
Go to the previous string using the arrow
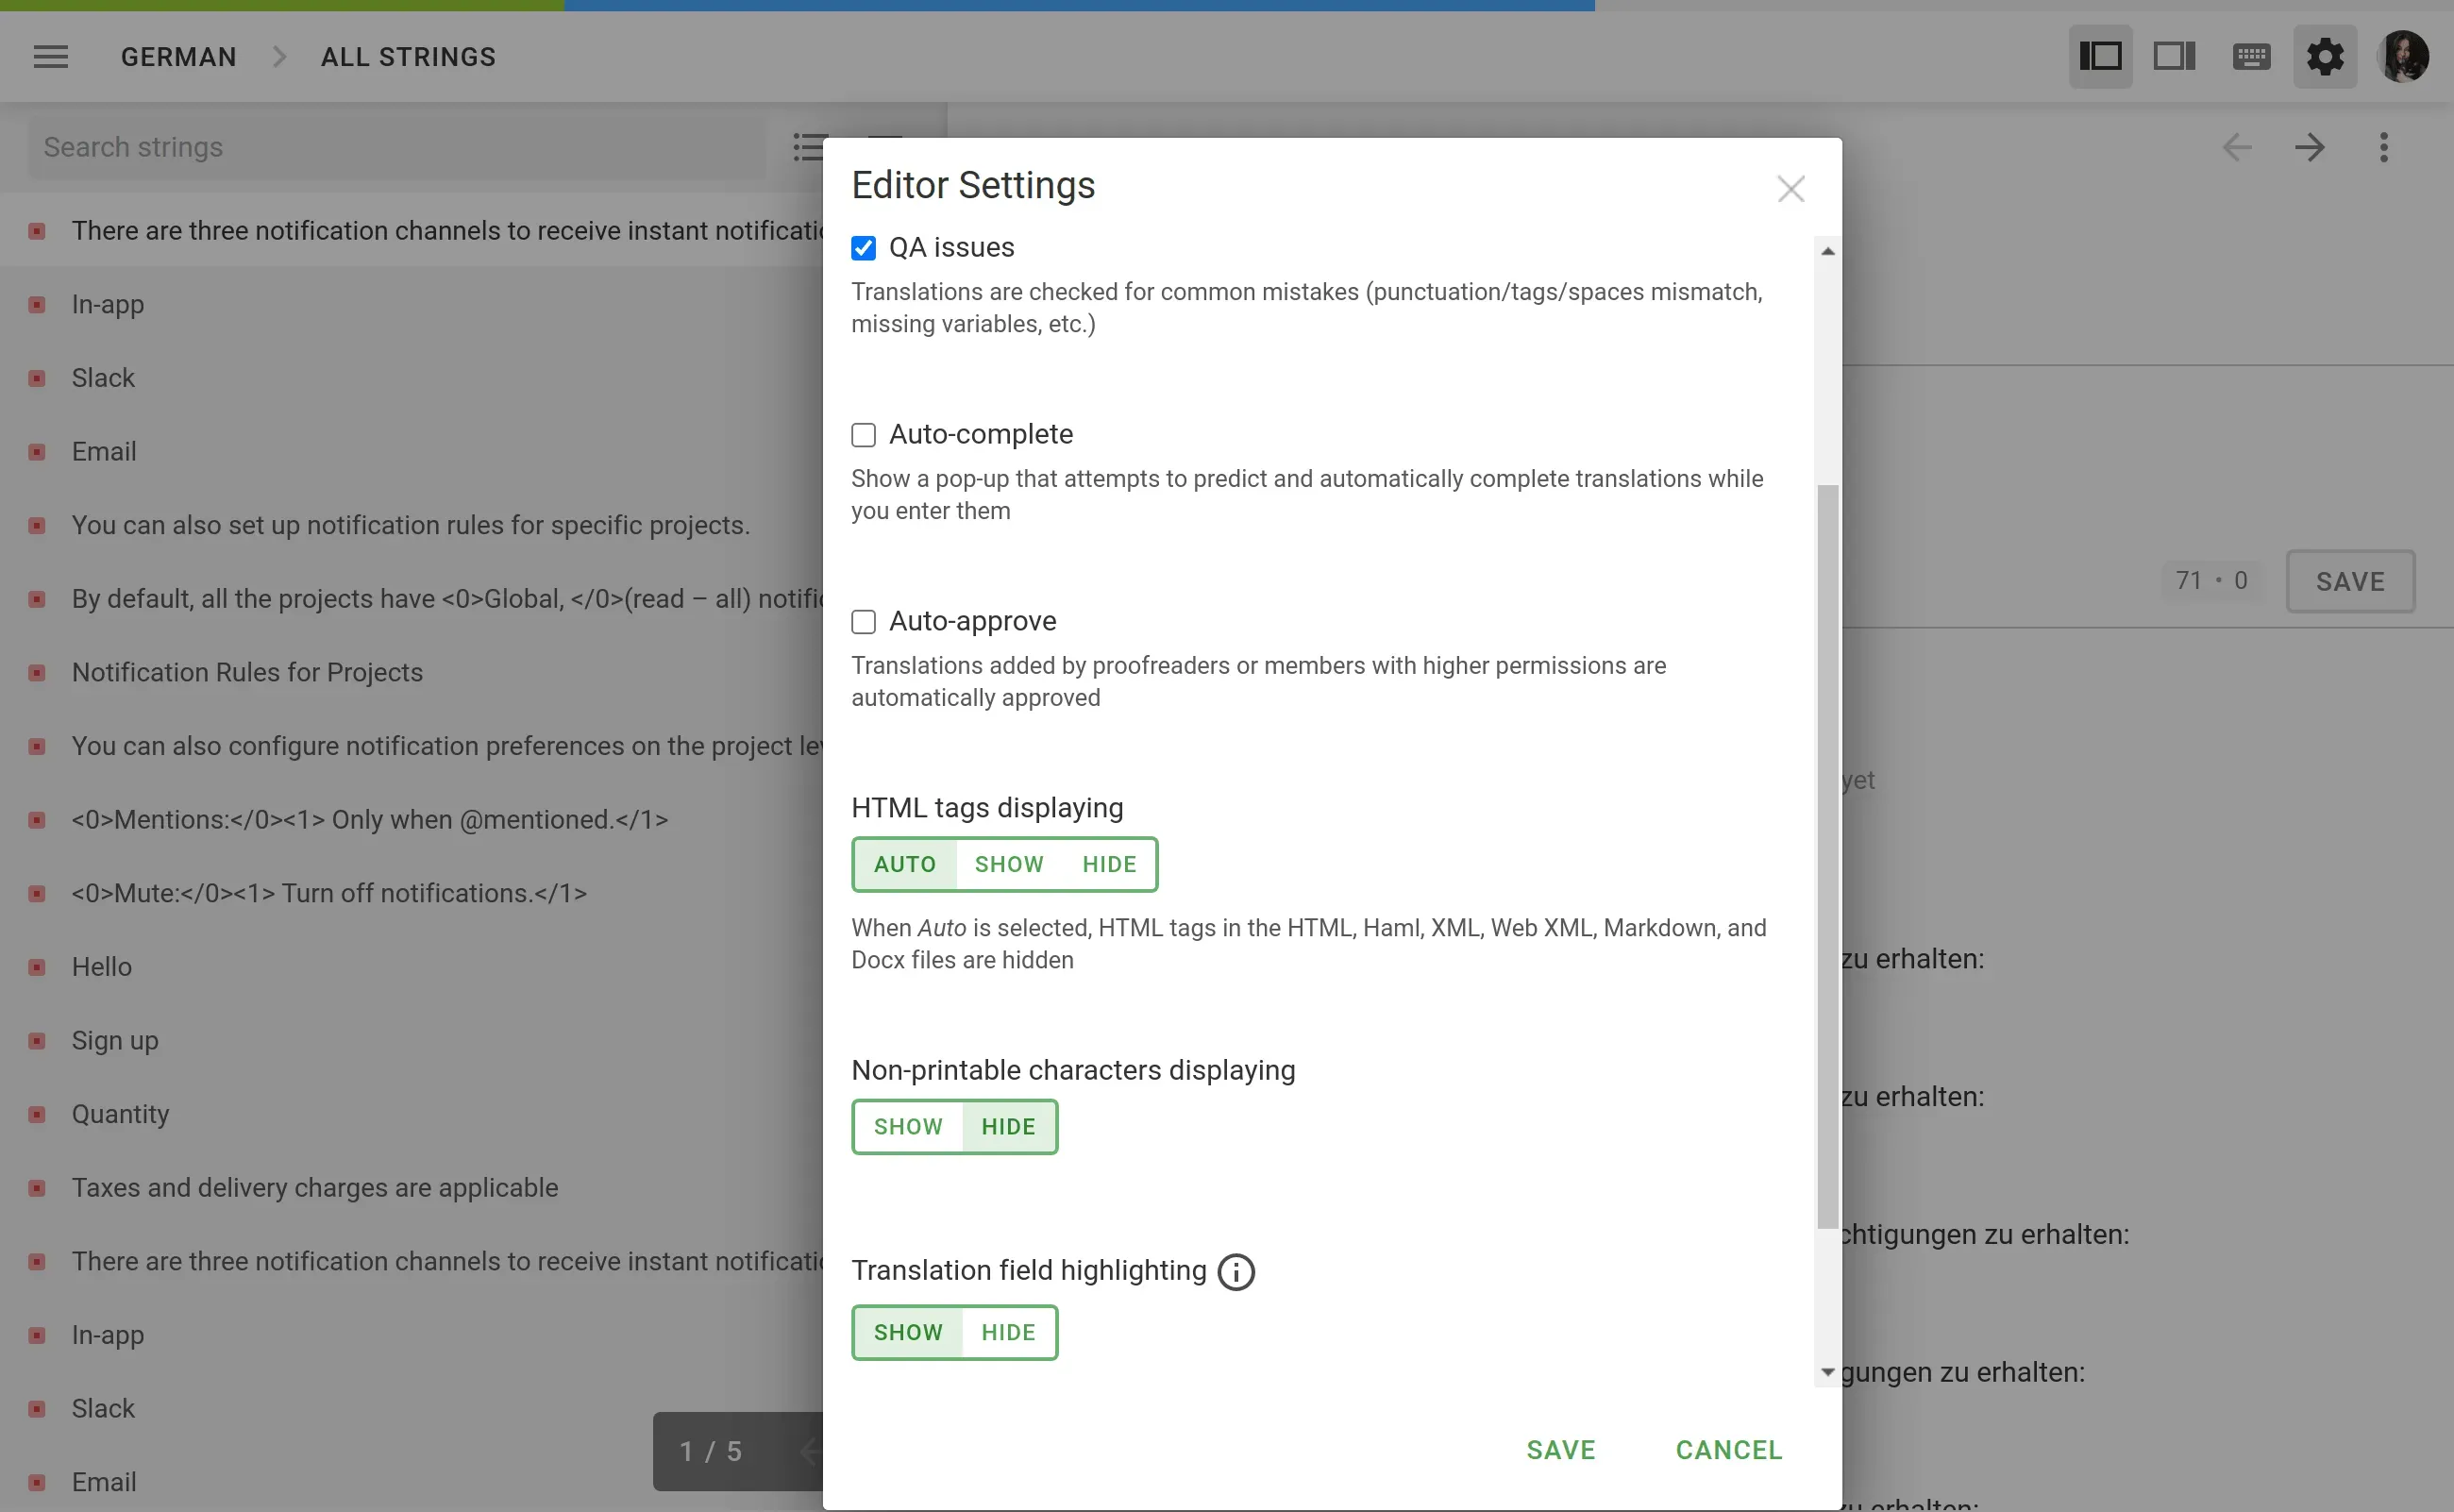[2237, 148]
